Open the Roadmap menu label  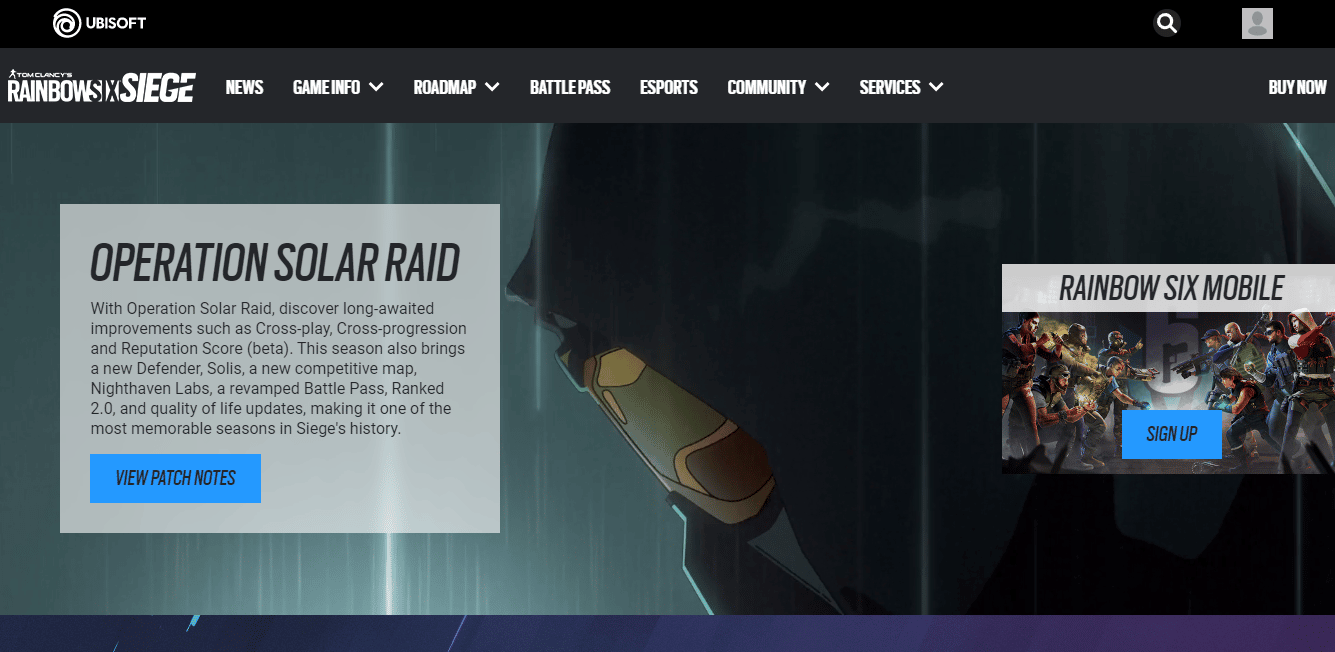click(445, 87)
